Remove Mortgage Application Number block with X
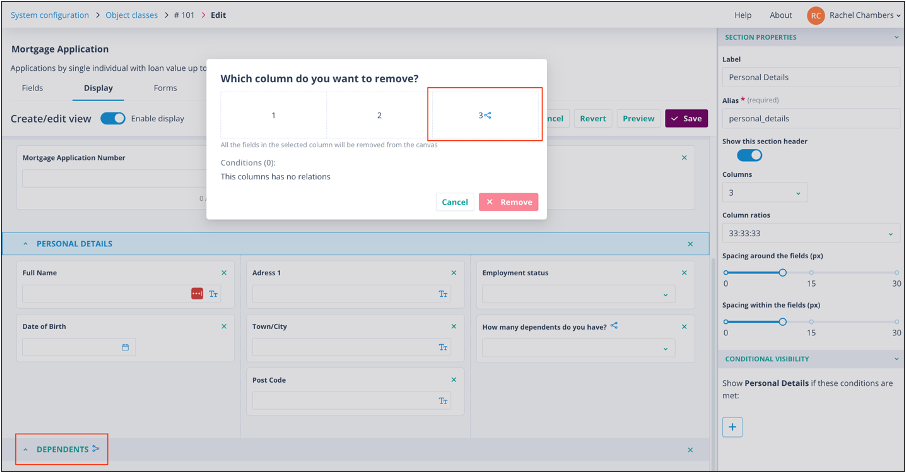 [684, 158]
